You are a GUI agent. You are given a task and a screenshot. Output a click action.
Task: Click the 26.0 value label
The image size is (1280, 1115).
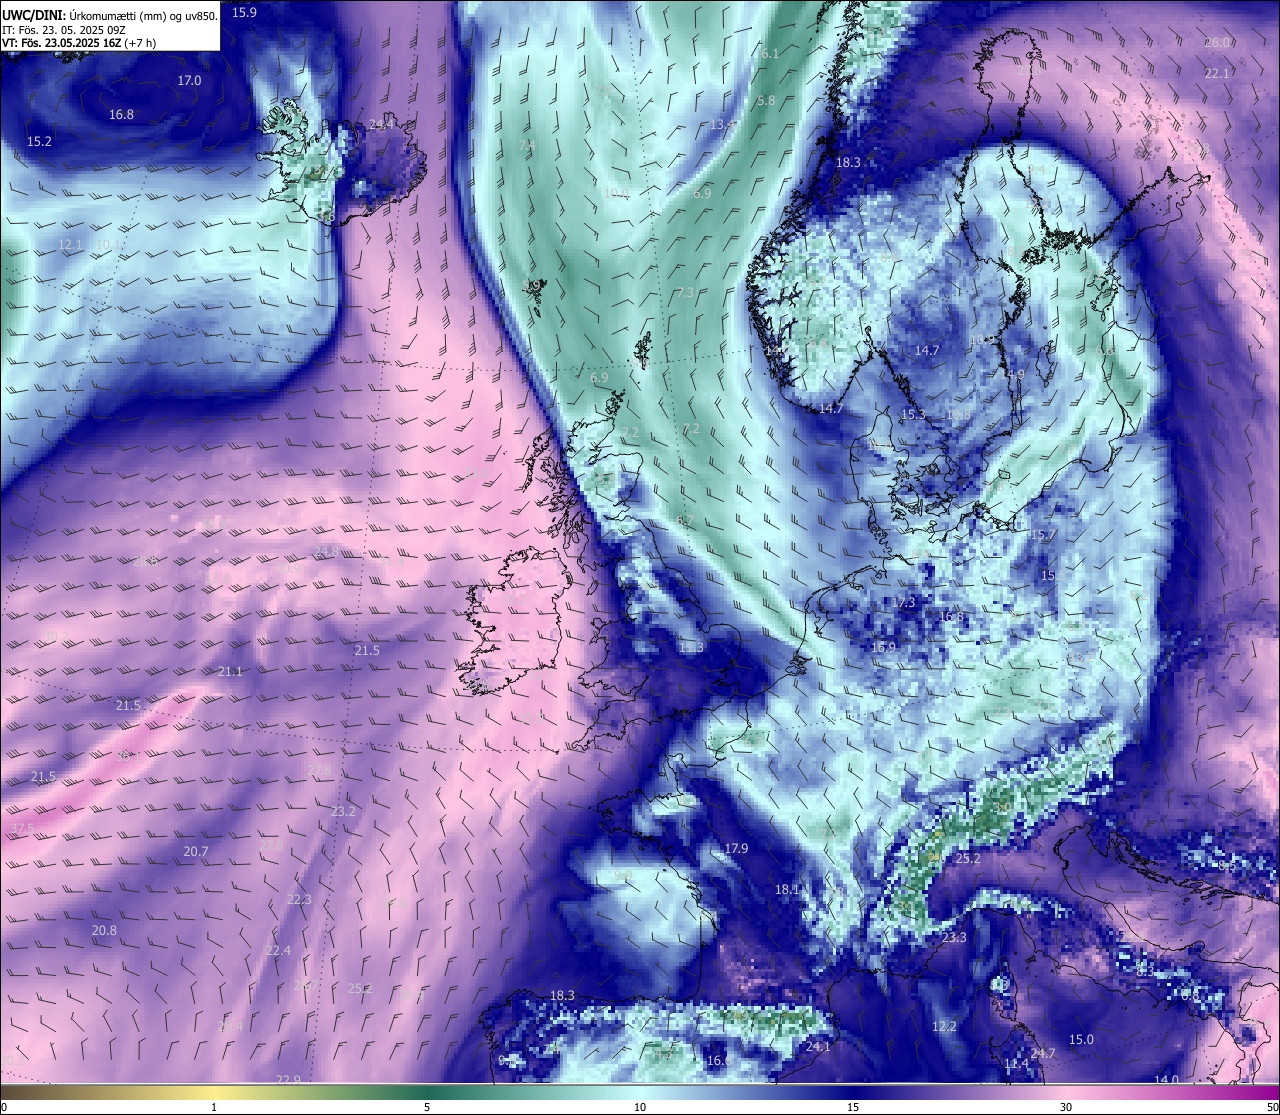pyautogui.click(x=1217, y=42)
